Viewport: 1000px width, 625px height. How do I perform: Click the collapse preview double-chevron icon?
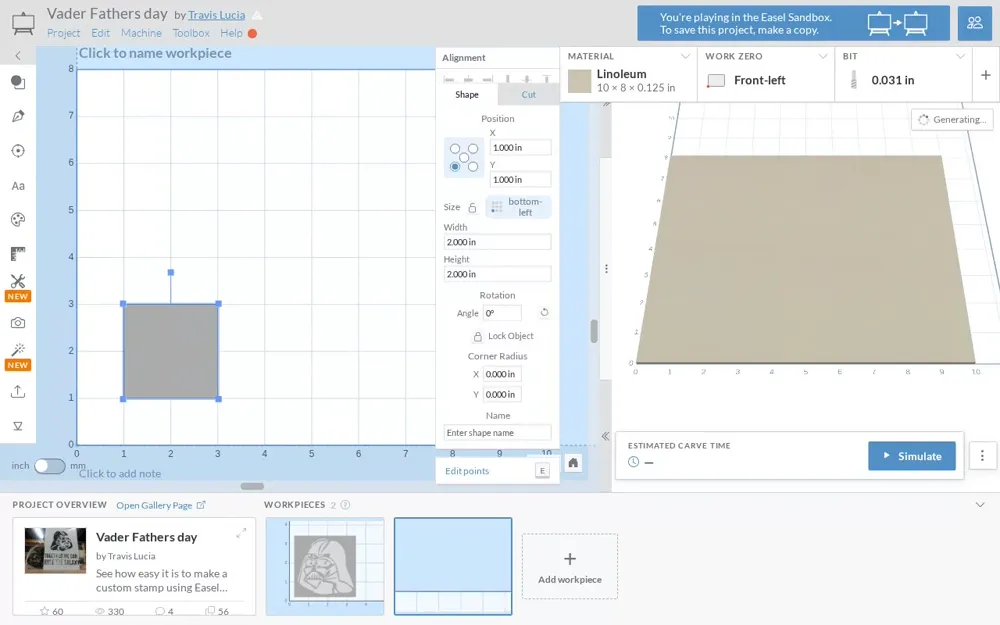click(605, 436)
